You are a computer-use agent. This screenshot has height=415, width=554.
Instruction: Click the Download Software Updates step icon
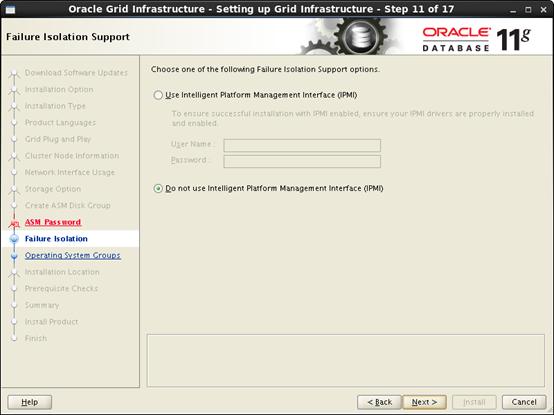coord(14,73)
